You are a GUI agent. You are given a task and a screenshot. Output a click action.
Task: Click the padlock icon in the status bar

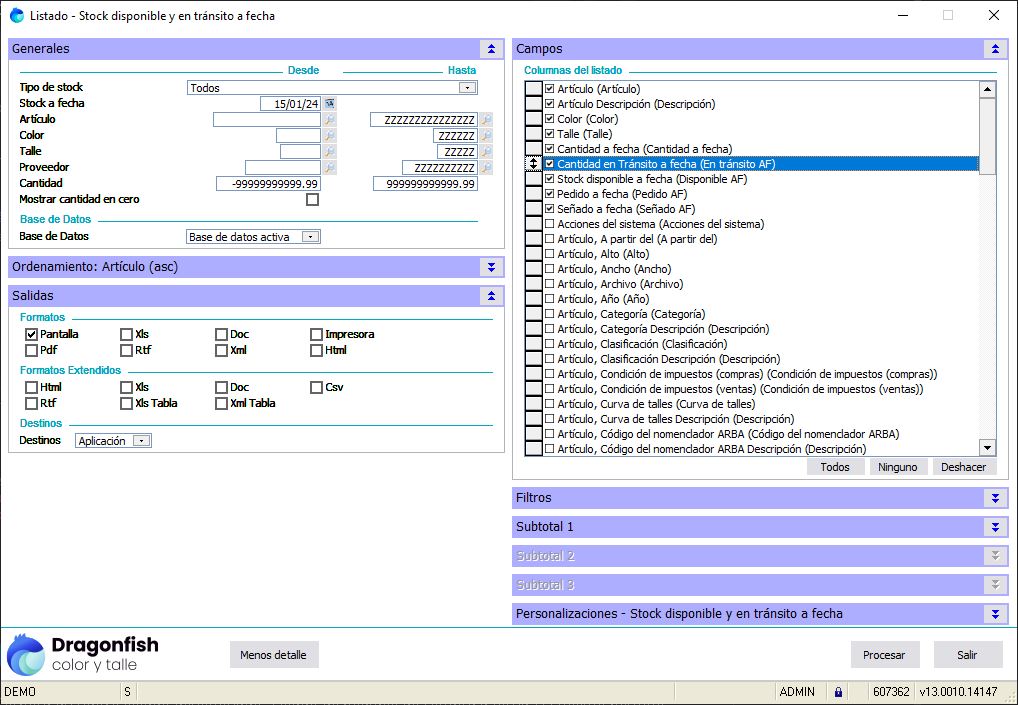838,691
